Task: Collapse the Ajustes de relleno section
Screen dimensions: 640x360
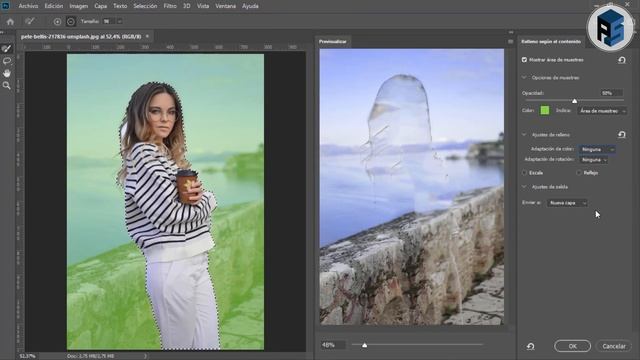Action: 524,134
